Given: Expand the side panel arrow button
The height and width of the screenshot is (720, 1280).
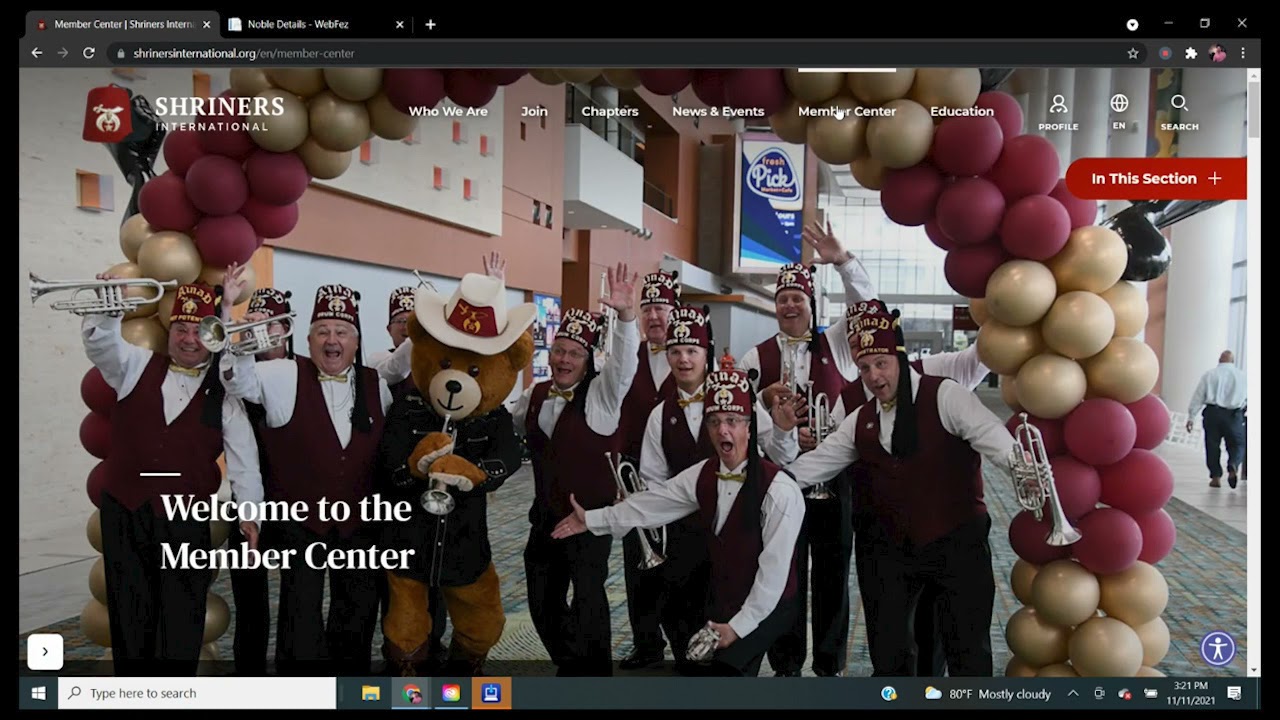Looking at the screenshot, I should pyautogui.click(x=45, y=652).
